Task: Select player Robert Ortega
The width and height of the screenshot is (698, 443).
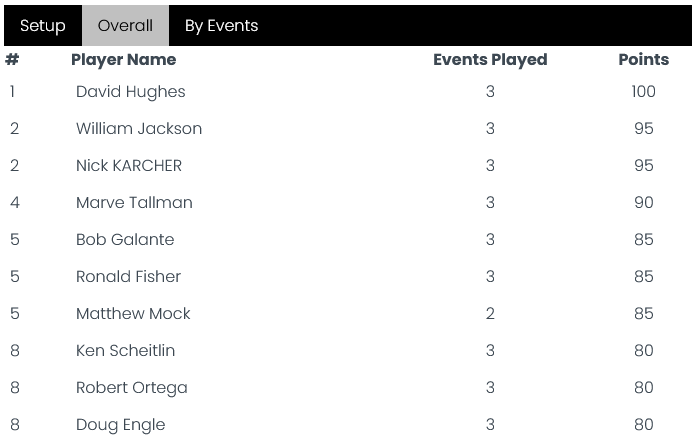Action: [x=132, y=388]
